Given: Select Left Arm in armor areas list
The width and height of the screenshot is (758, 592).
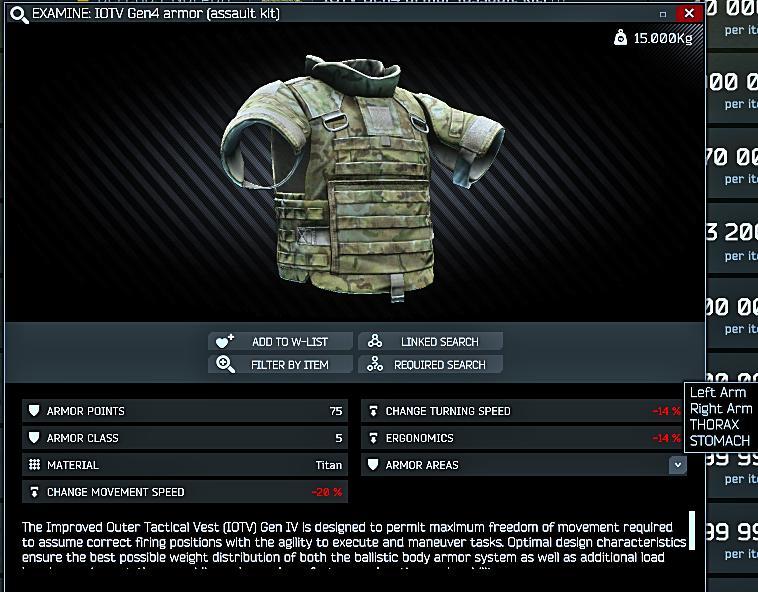Looking at the screenshot, I should click(717, 392).
